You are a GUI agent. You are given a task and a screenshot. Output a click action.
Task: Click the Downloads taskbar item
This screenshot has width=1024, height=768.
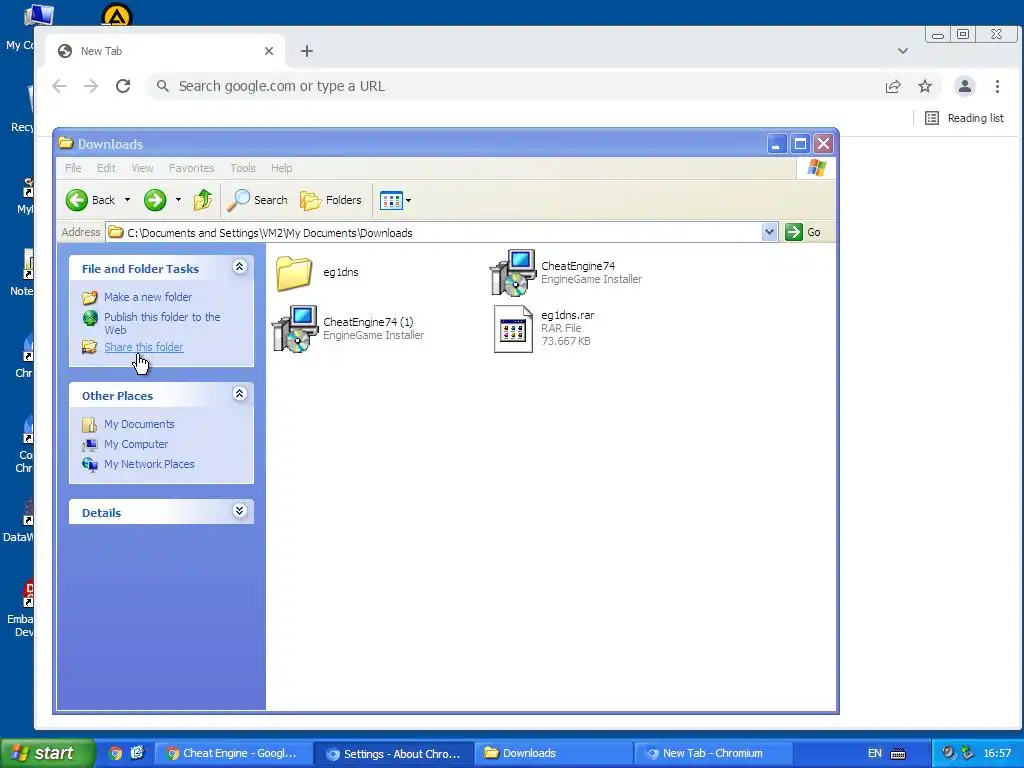pos(552,753)
